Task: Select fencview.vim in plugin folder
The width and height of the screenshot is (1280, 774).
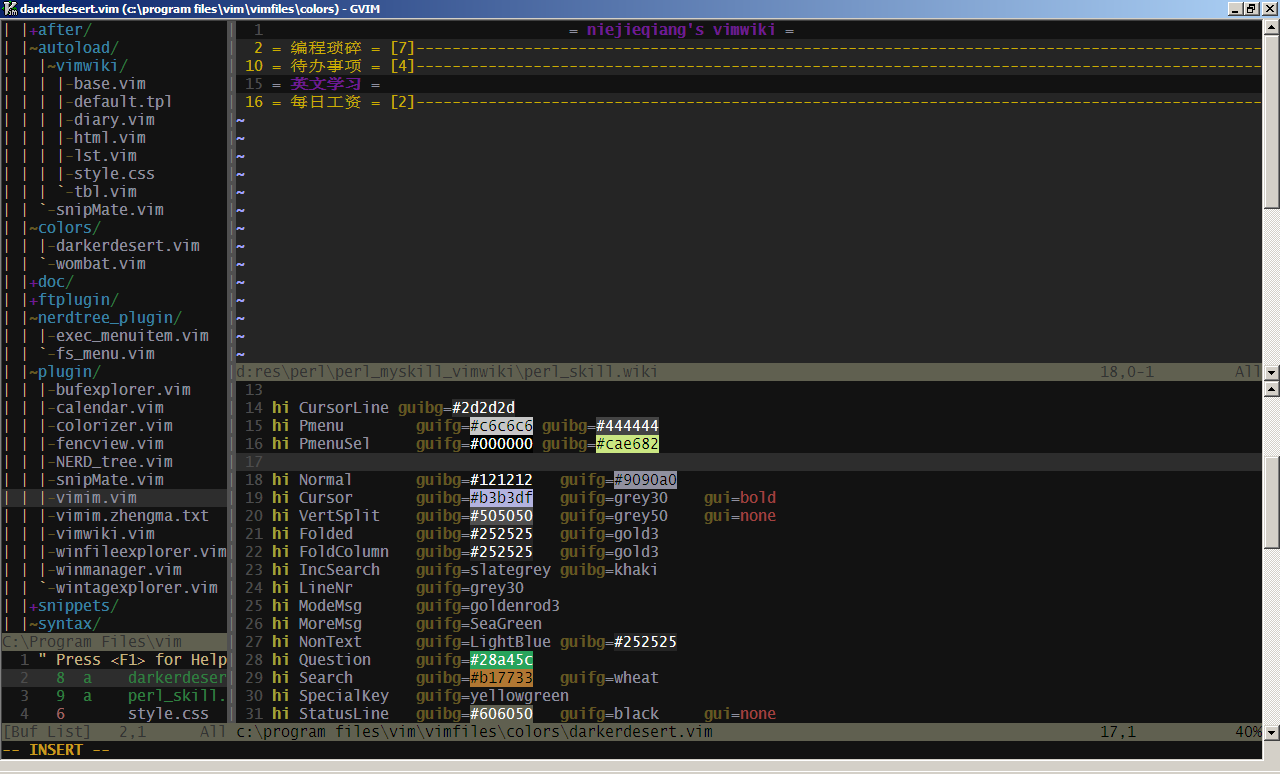Action: point(110,444)
